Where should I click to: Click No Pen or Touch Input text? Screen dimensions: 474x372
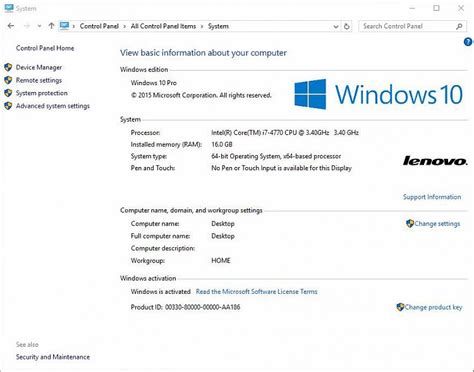coord(281,168)
